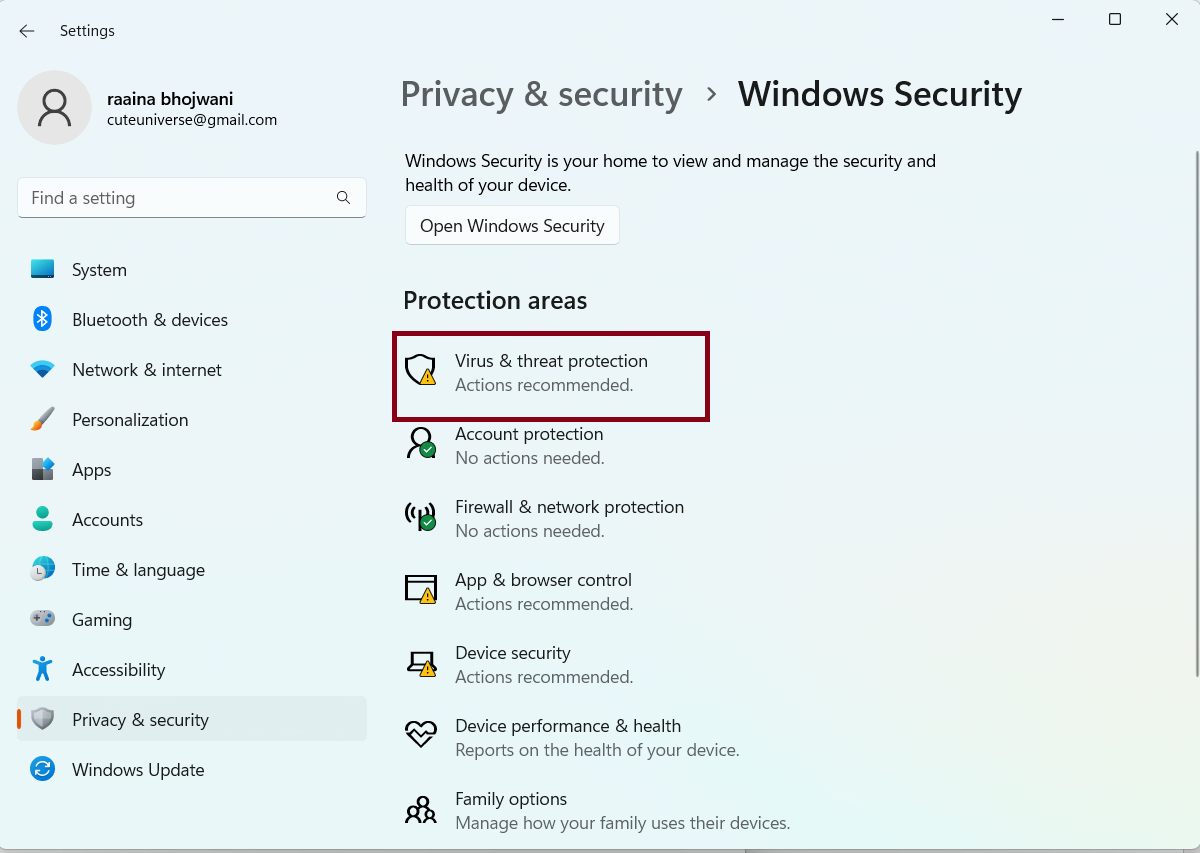
Task: Click the Find a setting search box
Action: click(180, 198)
